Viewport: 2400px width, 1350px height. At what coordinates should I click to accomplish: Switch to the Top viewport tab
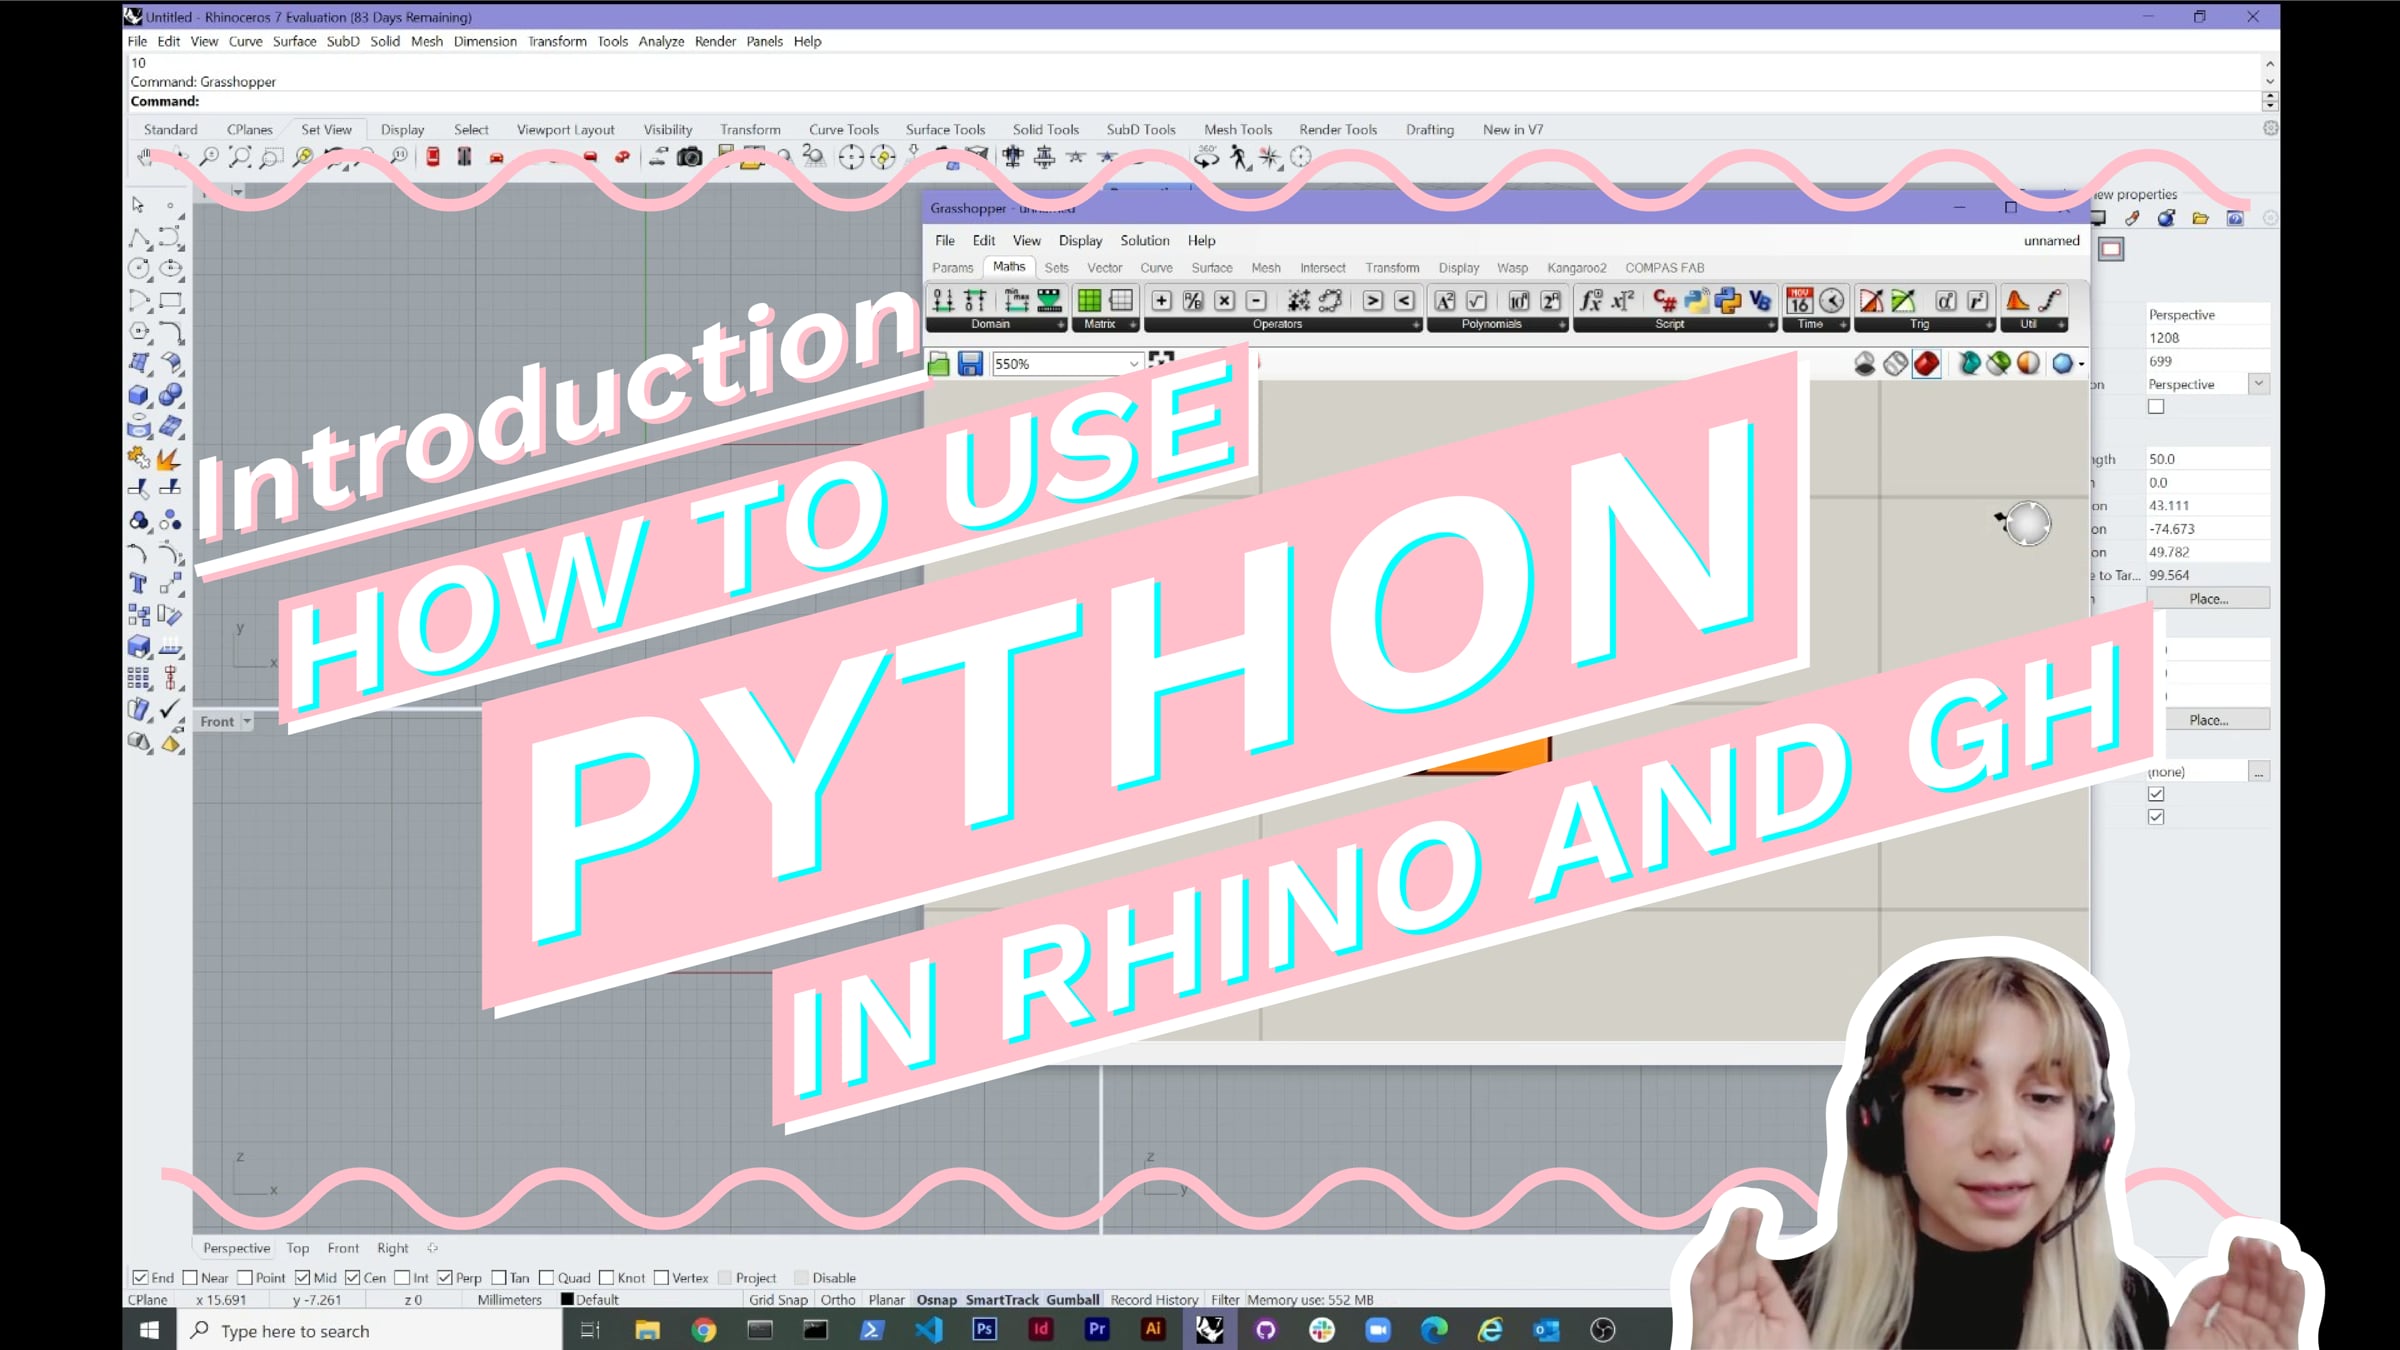[297, 1248]
